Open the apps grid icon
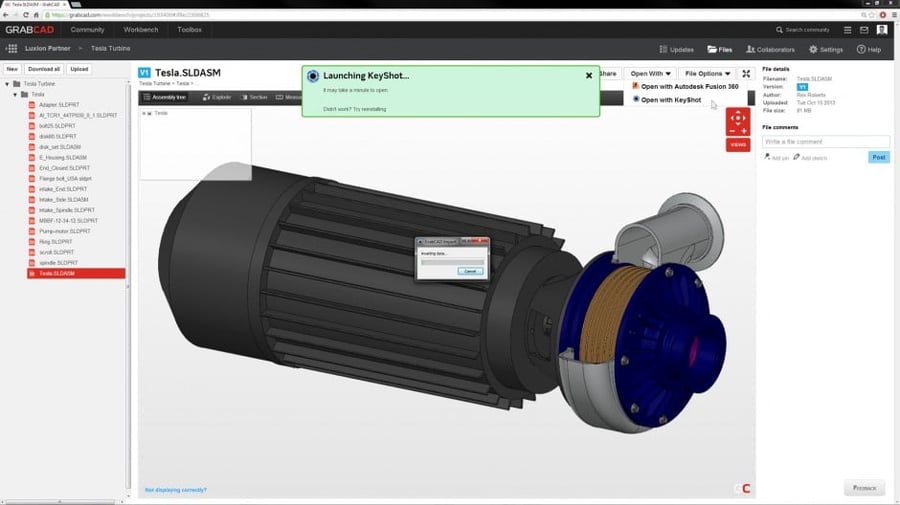Viewport: 900px width, 505px height. point(11,49)
